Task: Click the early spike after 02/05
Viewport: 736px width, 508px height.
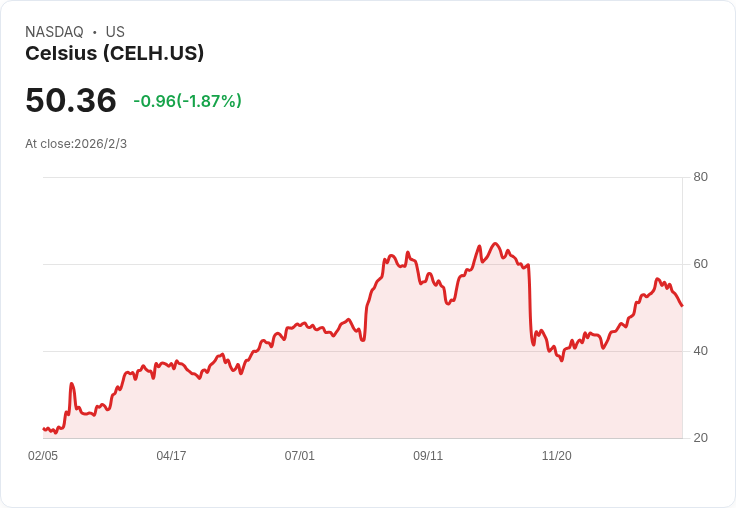Action: tap(71, 383)
